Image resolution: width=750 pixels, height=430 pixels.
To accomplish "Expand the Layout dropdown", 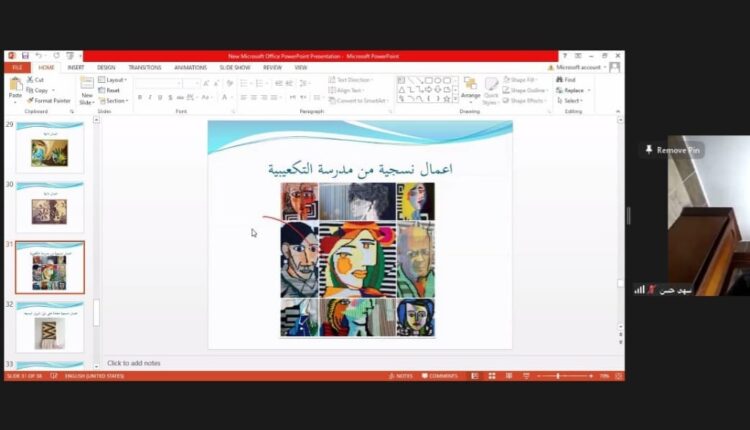I will point(115,80).
